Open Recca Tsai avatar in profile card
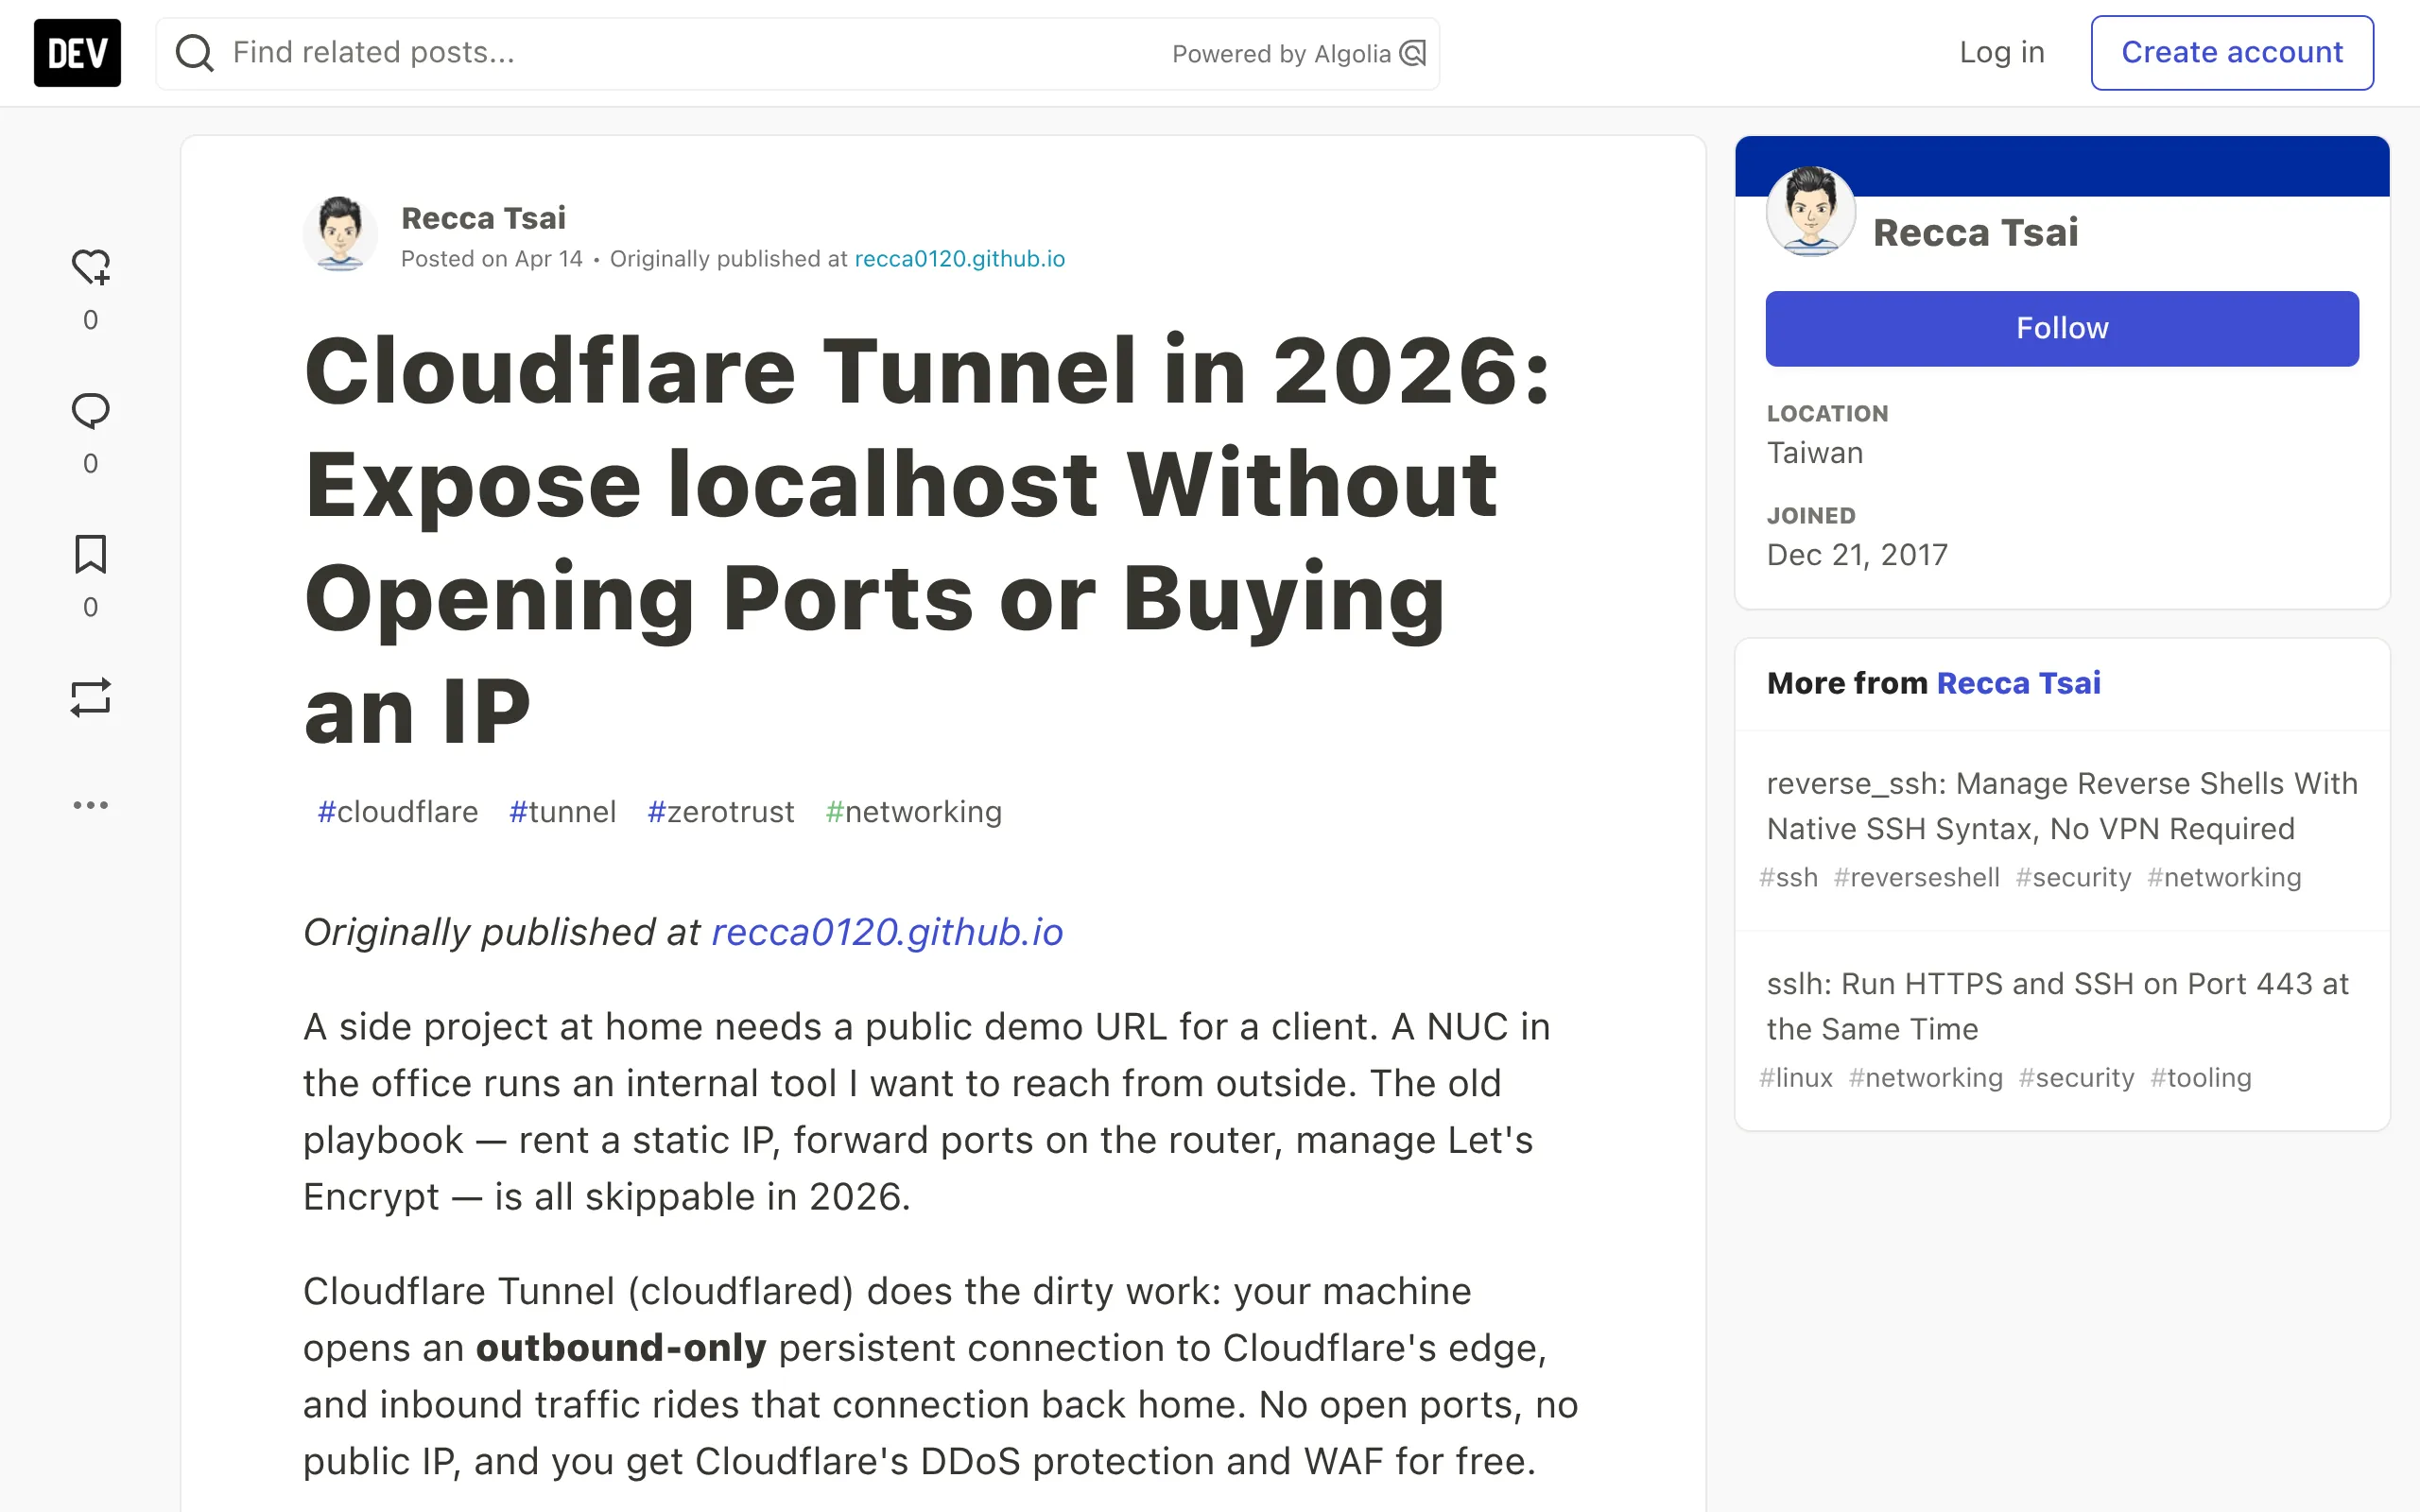 coord(1810,212)
